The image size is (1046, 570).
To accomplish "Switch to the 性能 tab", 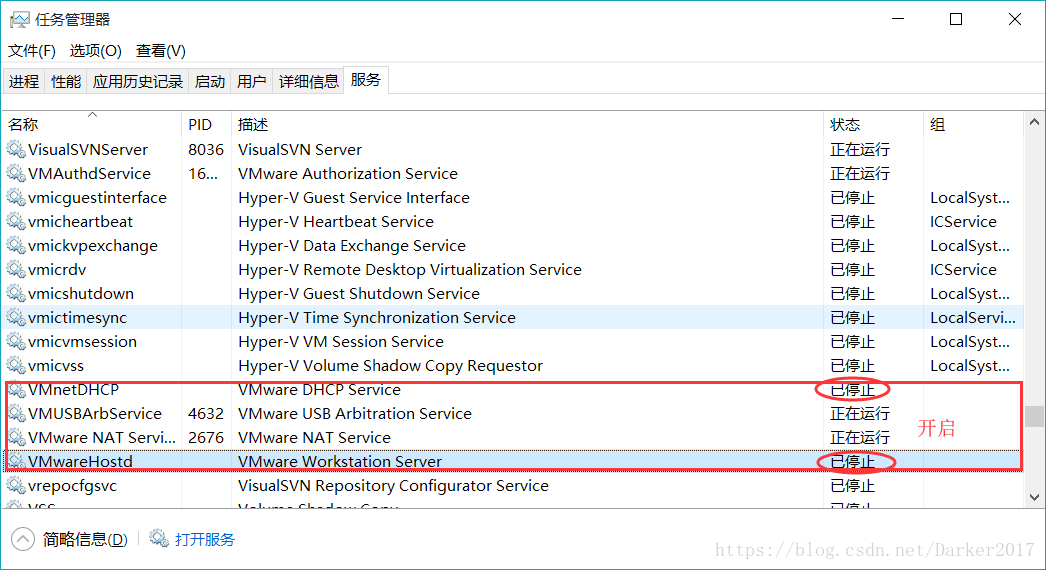I will point(66,81).
